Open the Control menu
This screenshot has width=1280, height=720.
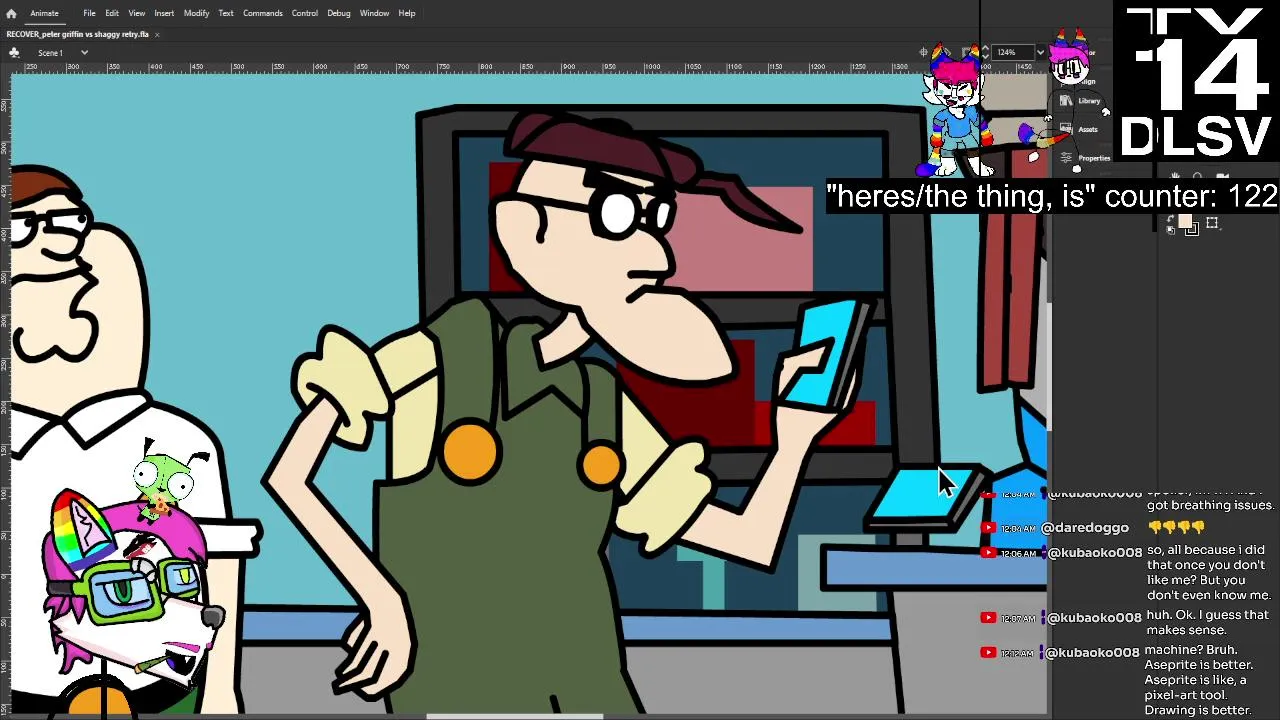tap(305, 13)
